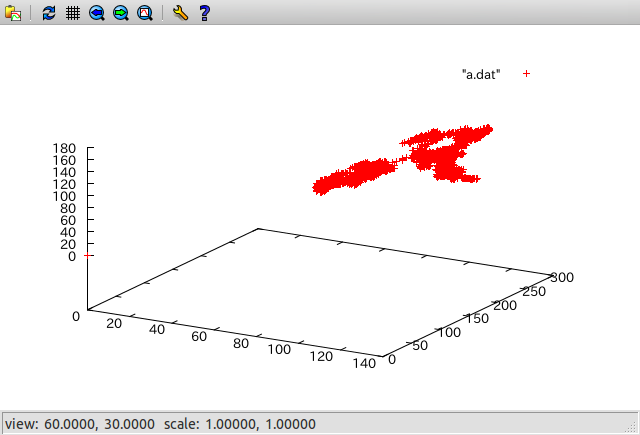Click the scale 1.00000, 1.00000 status text

coord(240,424)
